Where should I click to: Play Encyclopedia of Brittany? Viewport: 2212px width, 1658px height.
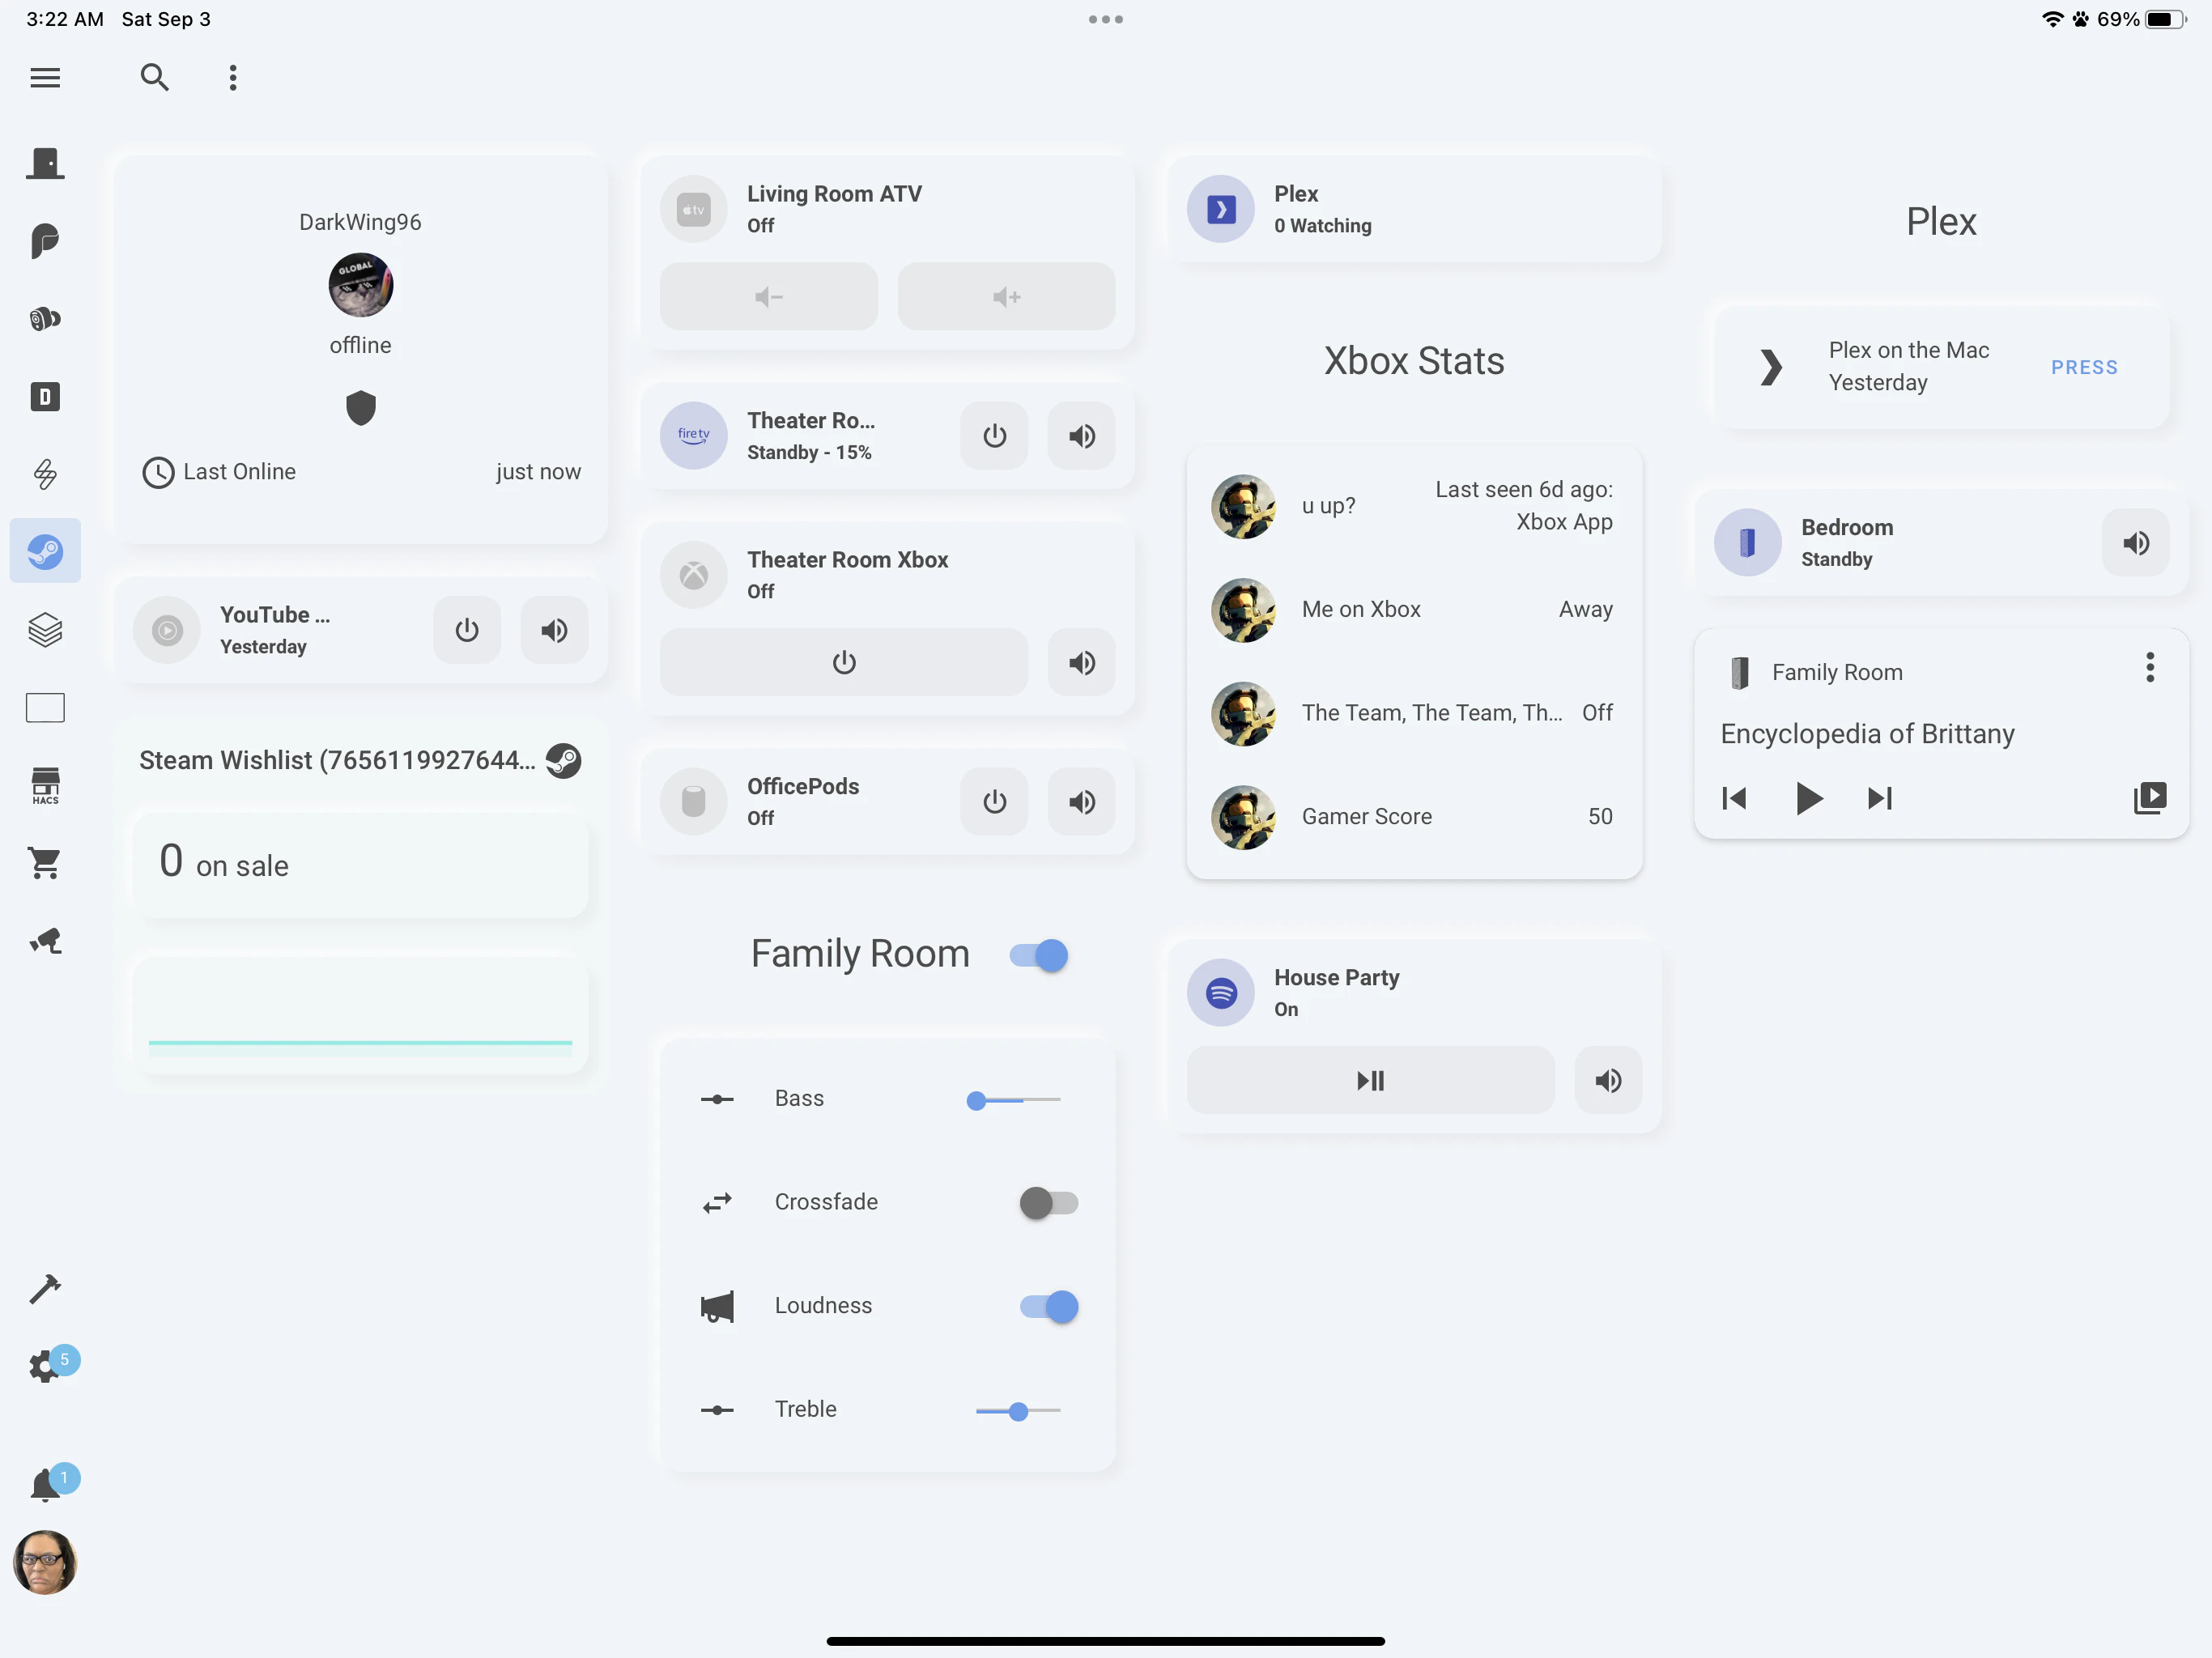pos(1808,798)
